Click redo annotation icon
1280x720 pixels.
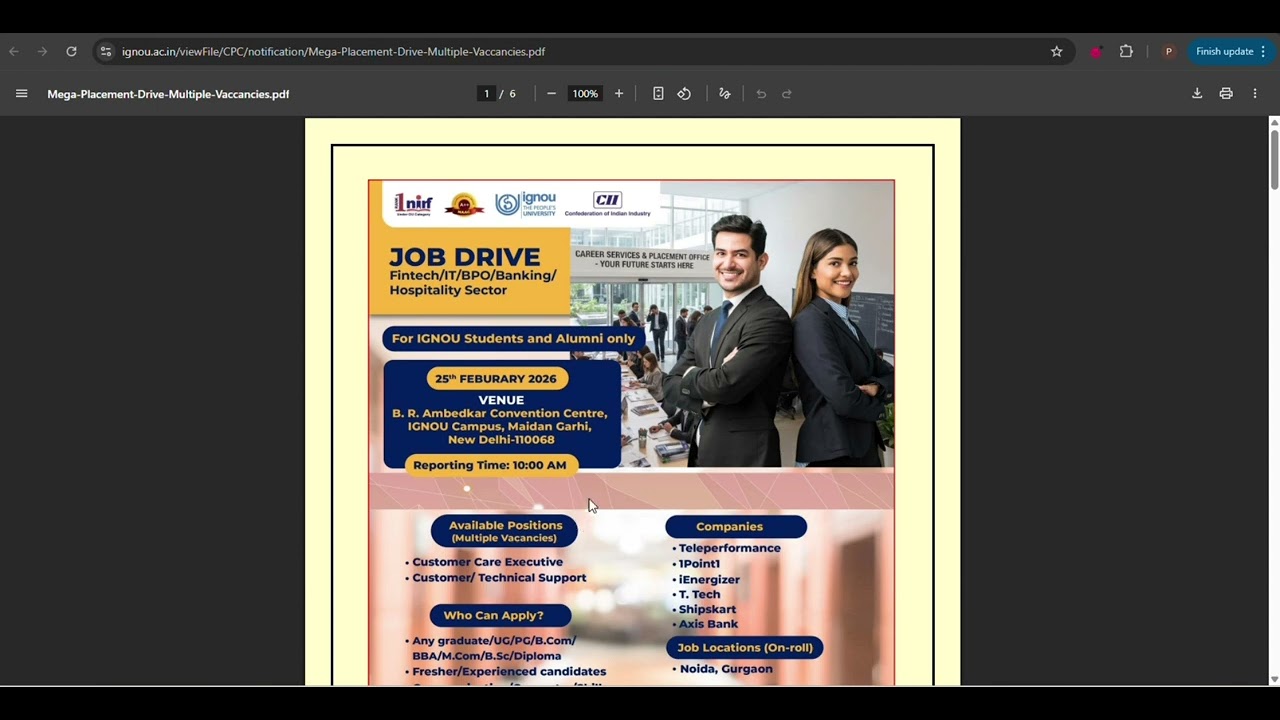click(x=787, y=94)
